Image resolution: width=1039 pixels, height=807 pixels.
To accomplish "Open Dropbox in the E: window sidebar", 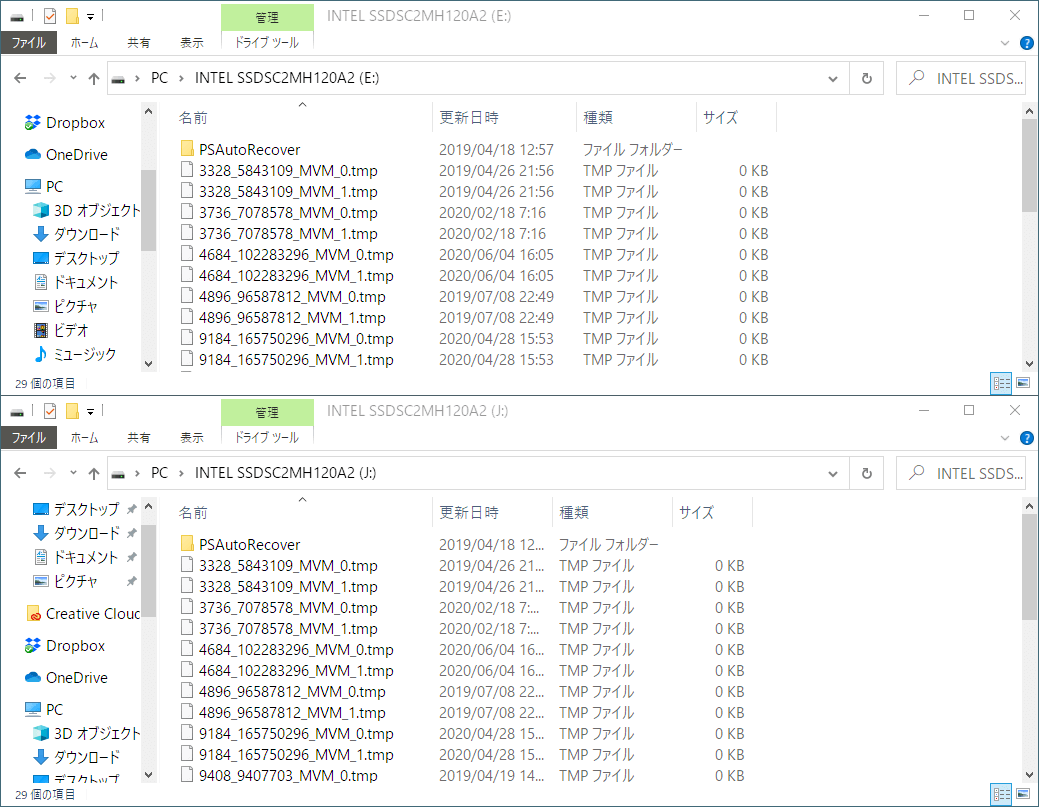I will tap(65, 123).
